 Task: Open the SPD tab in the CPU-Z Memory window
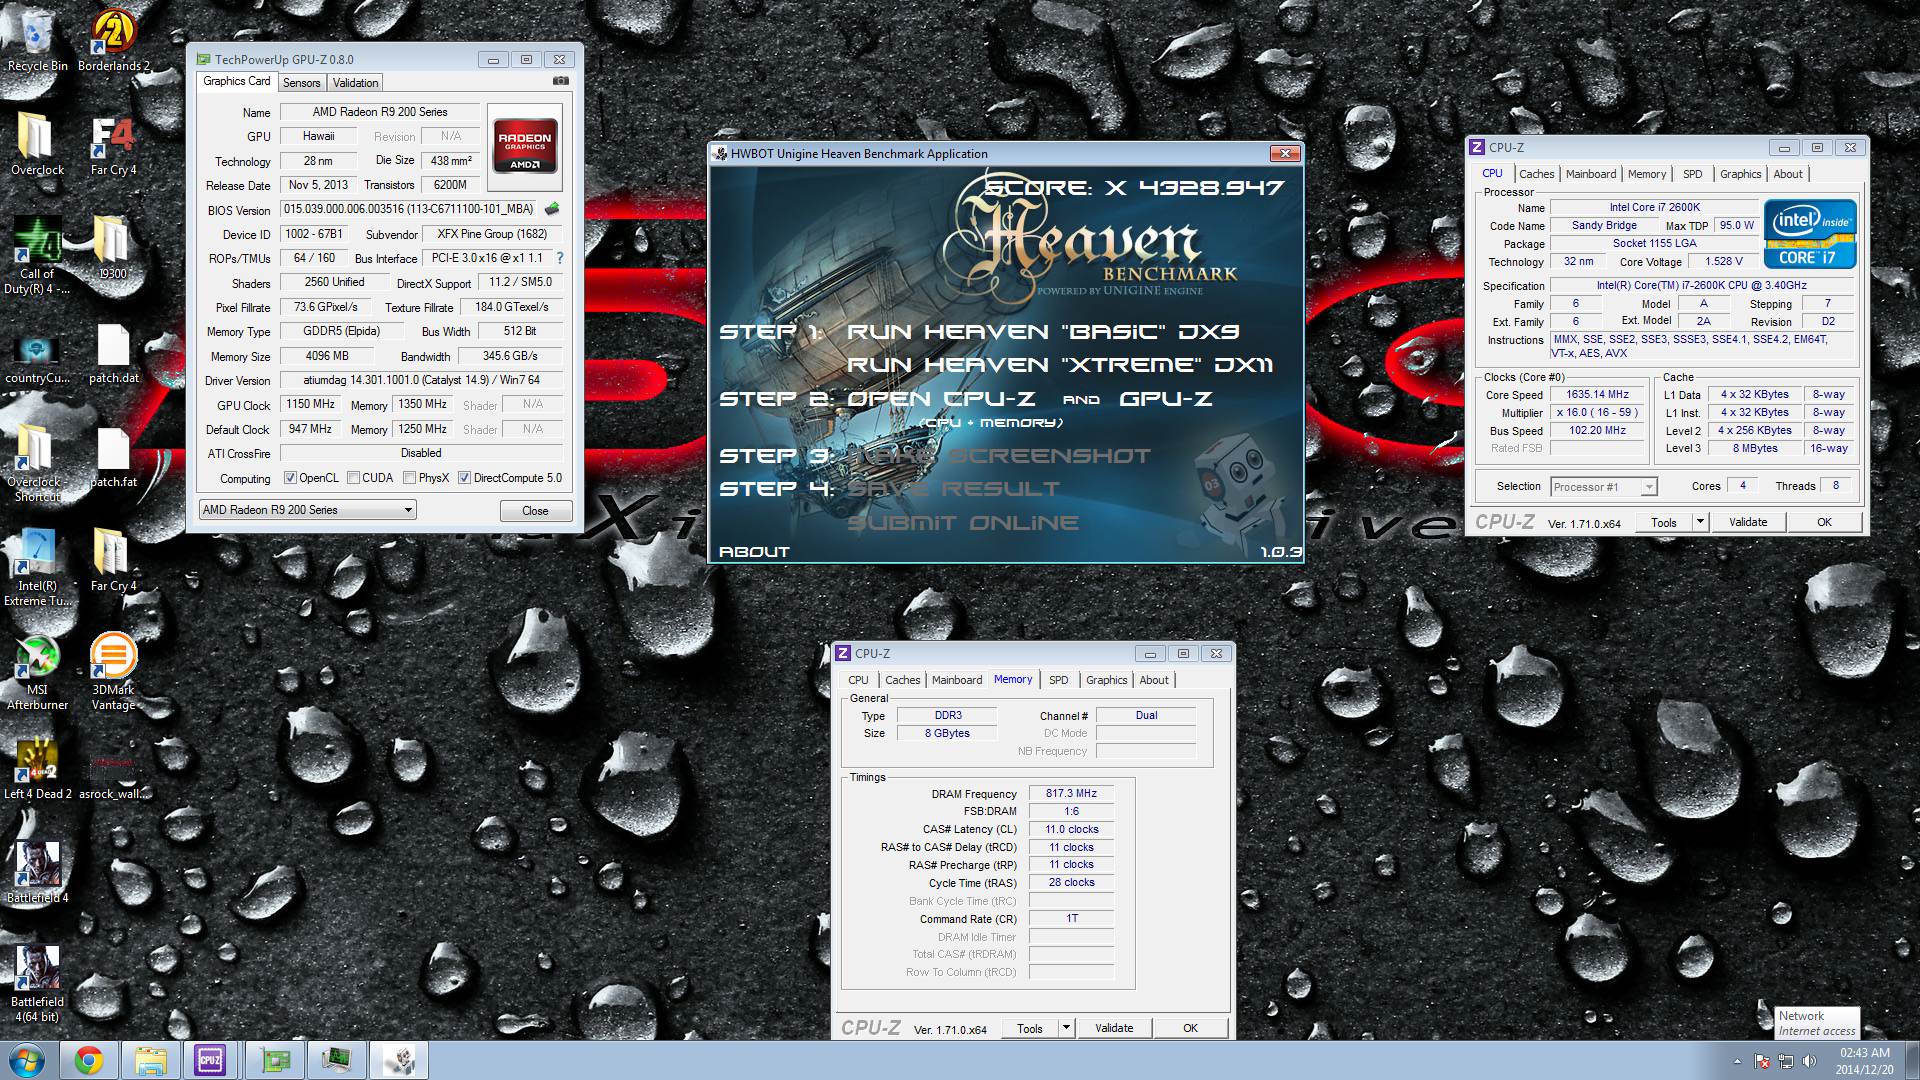coord(1058,680)
